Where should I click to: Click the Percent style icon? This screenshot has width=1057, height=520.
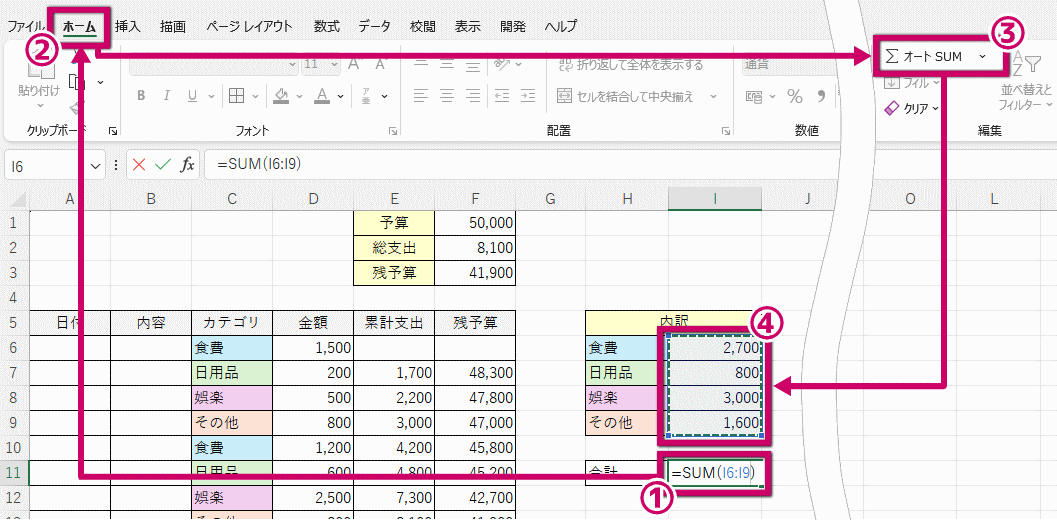pos(795,96)
